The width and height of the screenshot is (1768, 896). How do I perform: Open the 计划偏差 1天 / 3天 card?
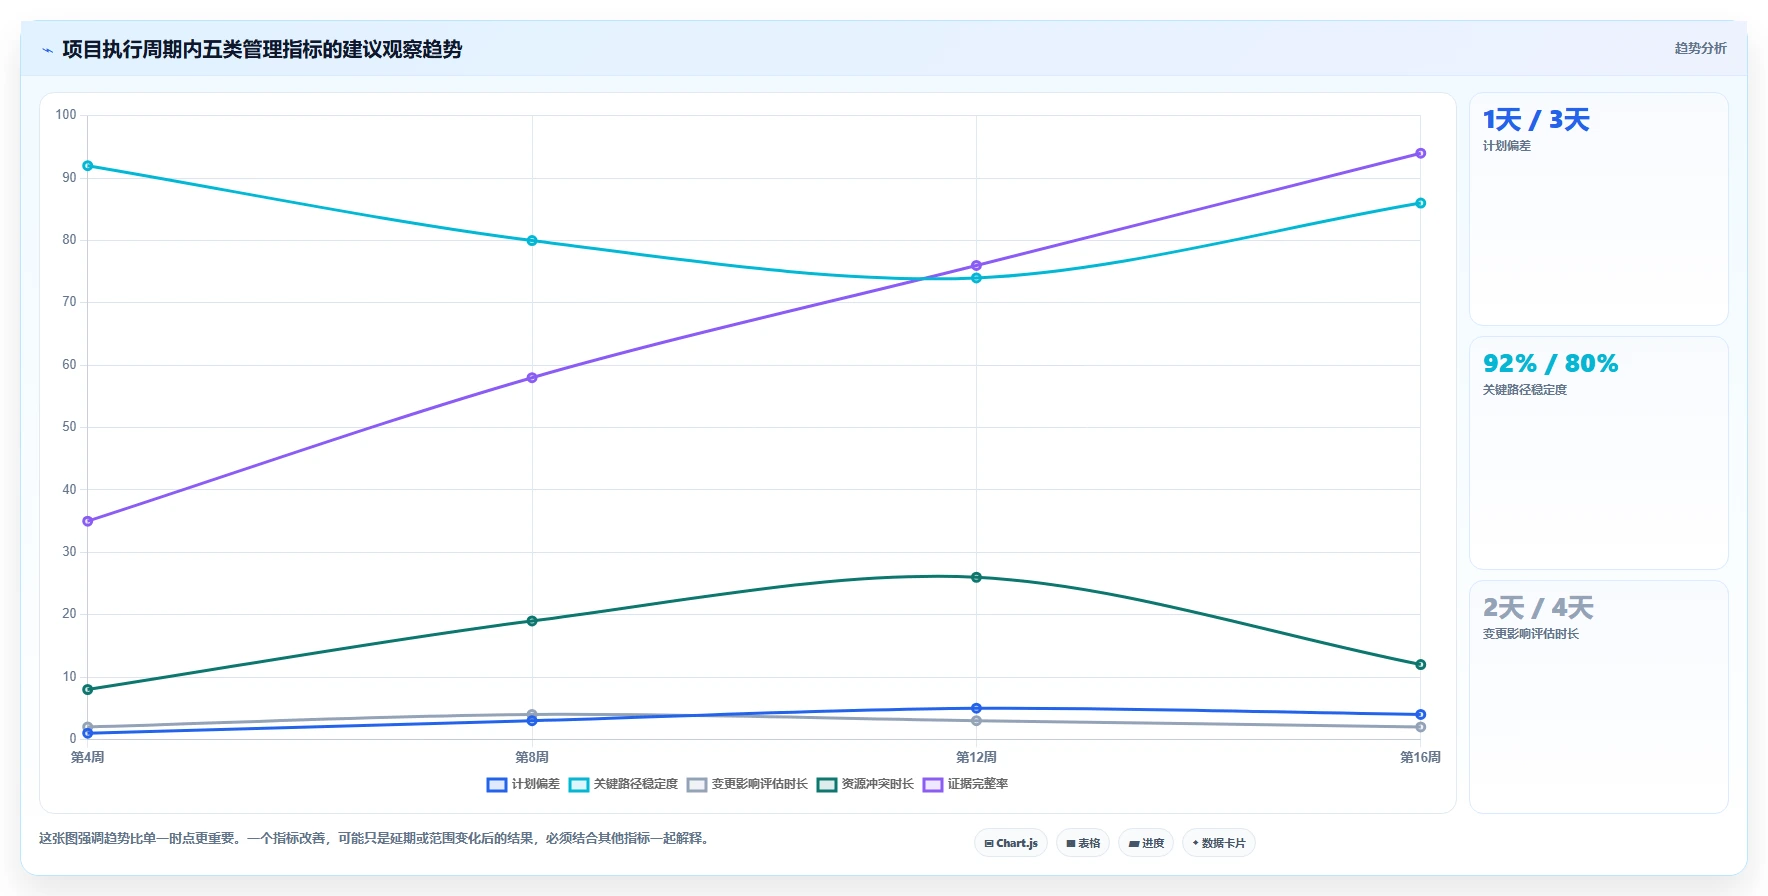[x=1598, y=209]
